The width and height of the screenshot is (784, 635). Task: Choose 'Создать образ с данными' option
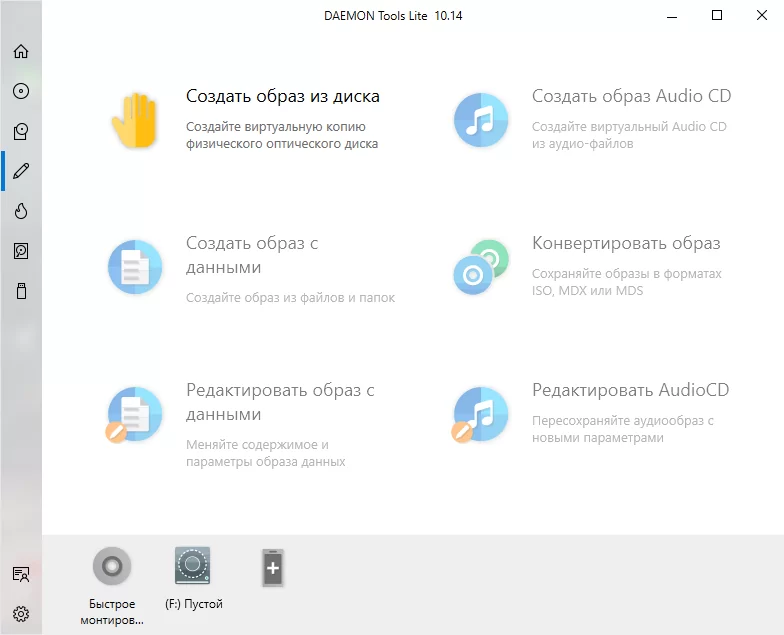252,255
